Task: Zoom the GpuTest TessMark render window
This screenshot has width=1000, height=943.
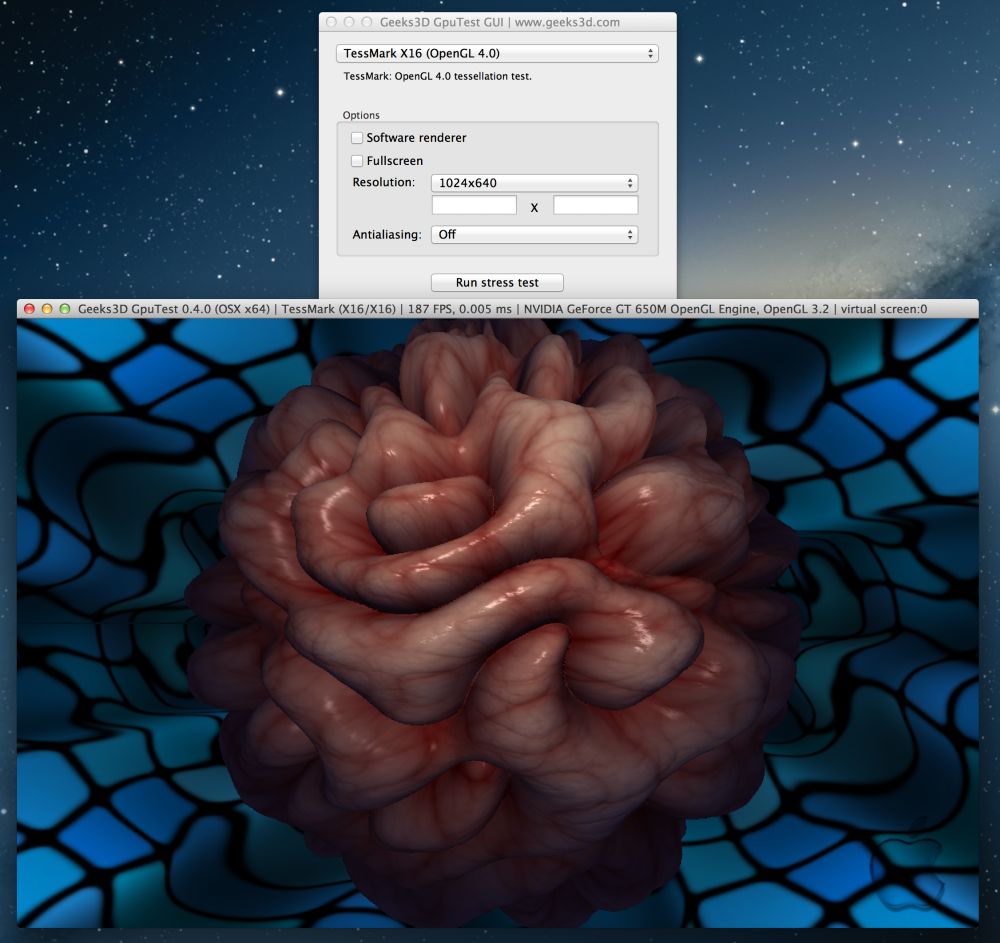Action: coord(64,309)
